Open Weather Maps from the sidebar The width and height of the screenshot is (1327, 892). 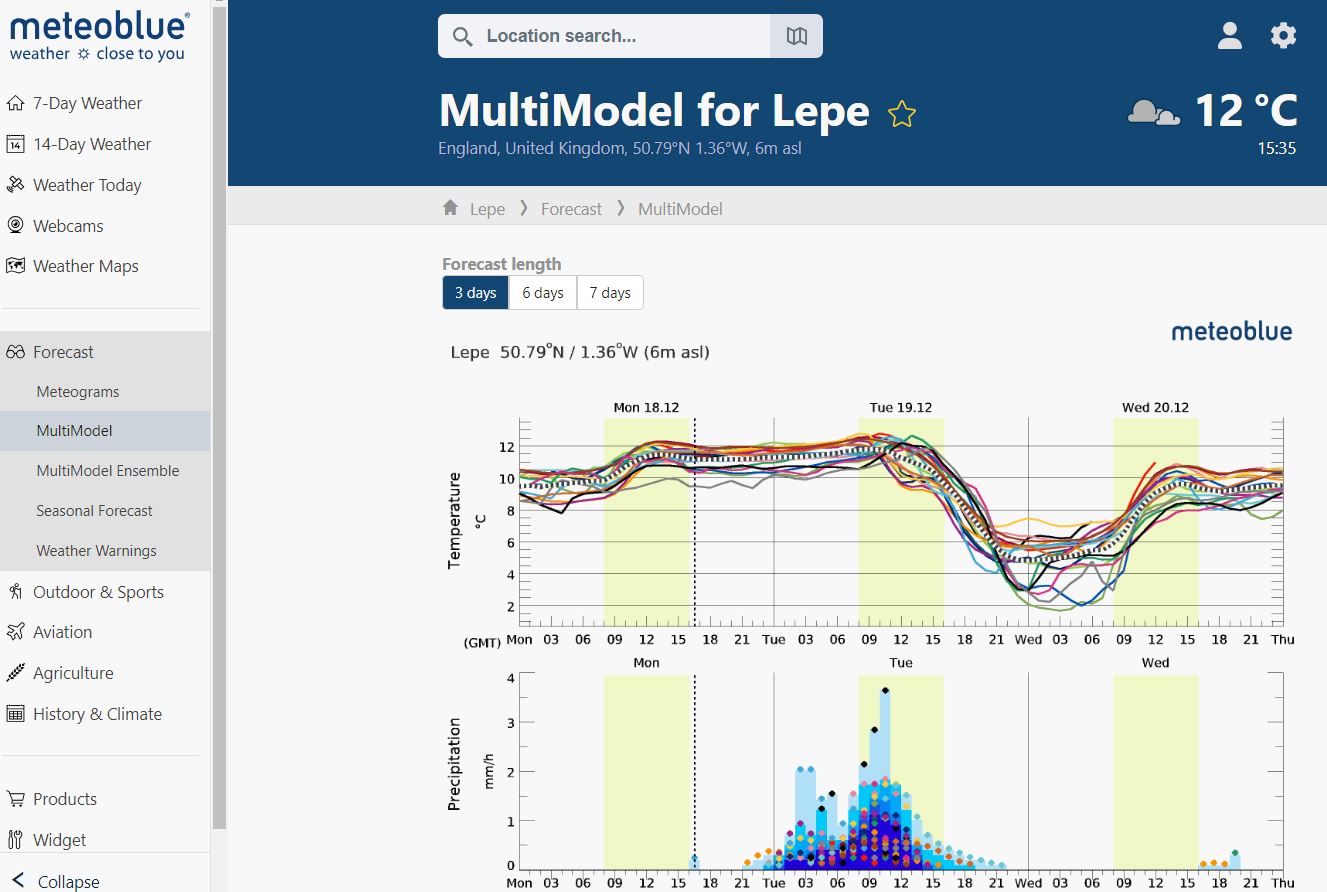pos(84,265)
